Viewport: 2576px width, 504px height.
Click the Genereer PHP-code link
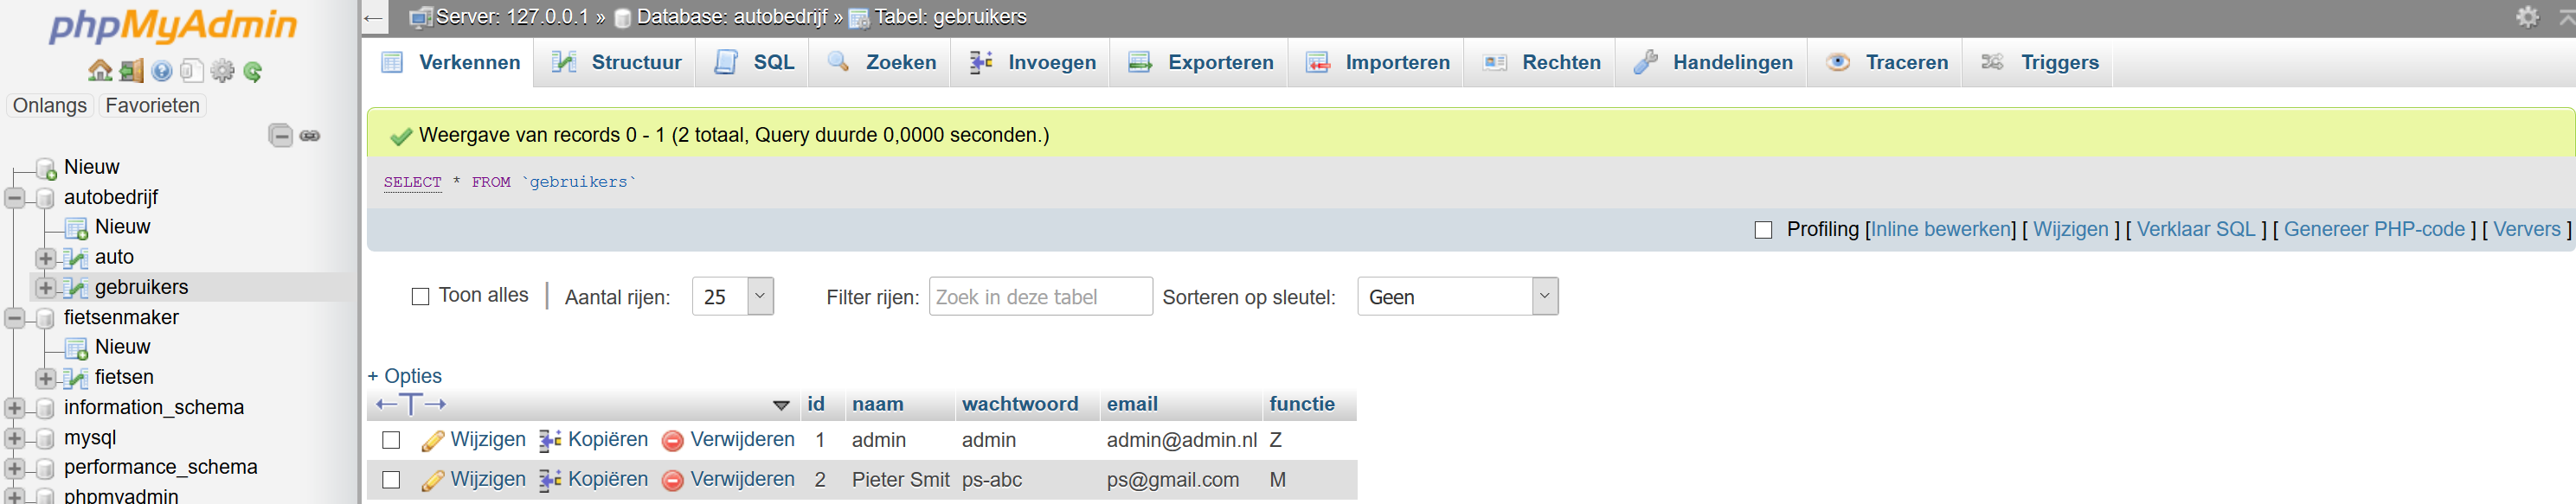(2374, 229)
